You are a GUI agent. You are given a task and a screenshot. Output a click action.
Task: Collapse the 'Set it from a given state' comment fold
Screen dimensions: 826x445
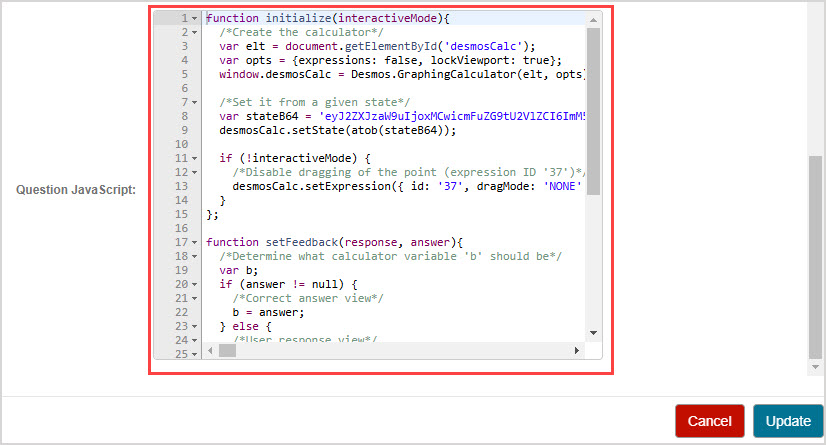[x=194, y=102]
